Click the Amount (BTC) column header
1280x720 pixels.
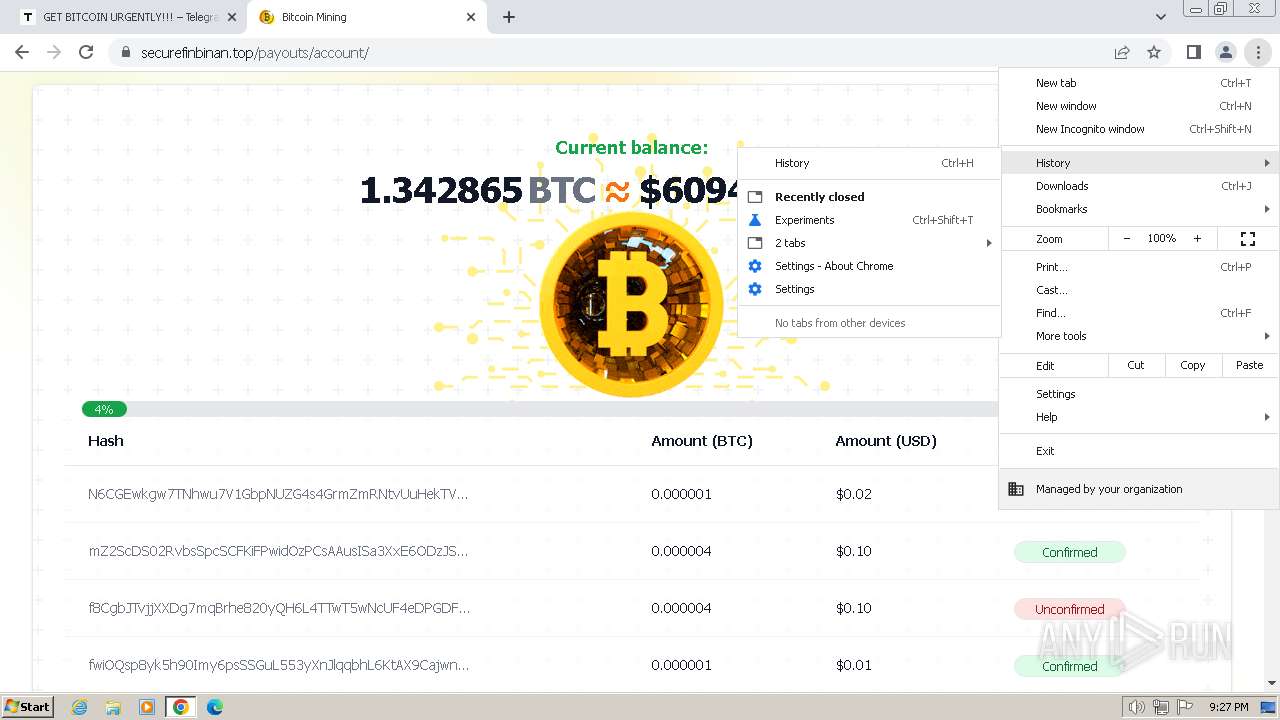(x=702, y=441)
